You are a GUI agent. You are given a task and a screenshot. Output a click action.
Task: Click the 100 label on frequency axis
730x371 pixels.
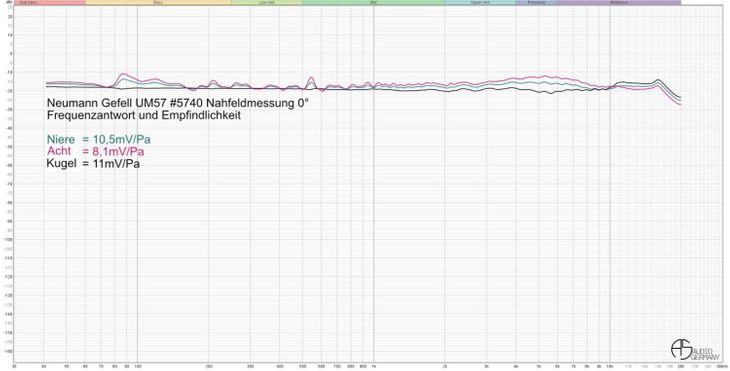[x=137, y=365]
